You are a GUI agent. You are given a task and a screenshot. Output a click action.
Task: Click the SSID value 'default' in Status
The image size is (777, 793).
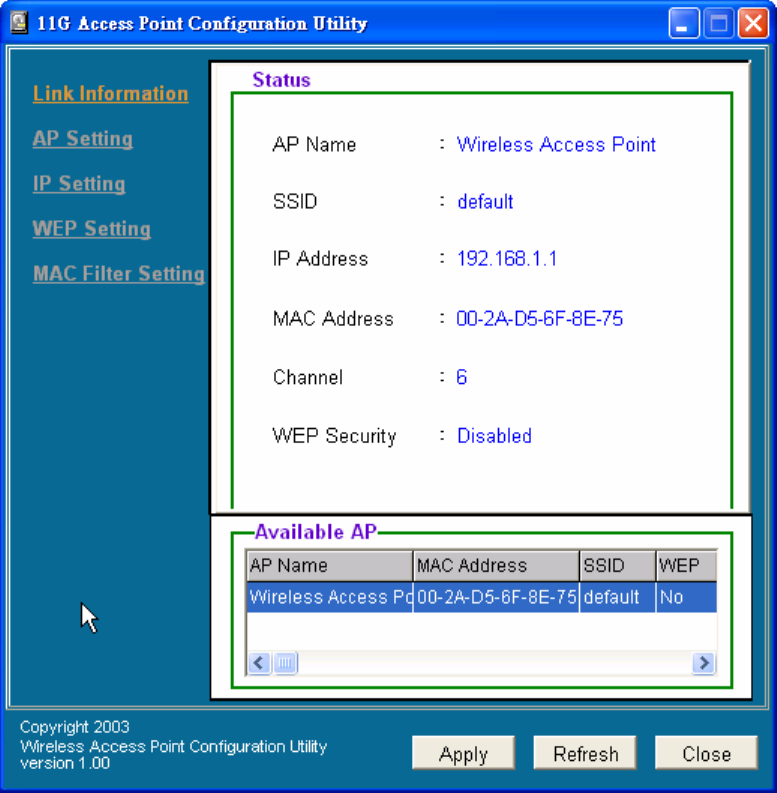(x=485, y=202)
